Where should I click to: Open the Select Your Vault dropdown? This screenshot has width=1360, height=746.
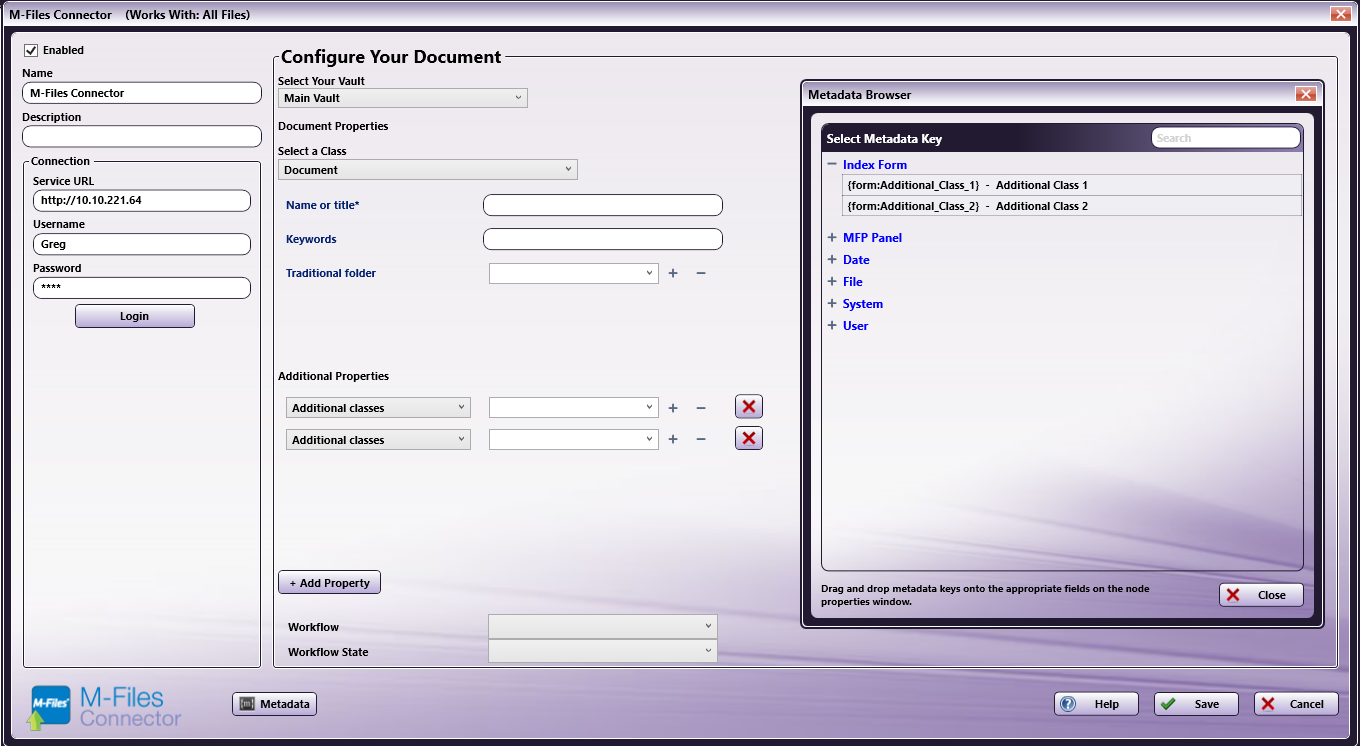coord(402,98)
